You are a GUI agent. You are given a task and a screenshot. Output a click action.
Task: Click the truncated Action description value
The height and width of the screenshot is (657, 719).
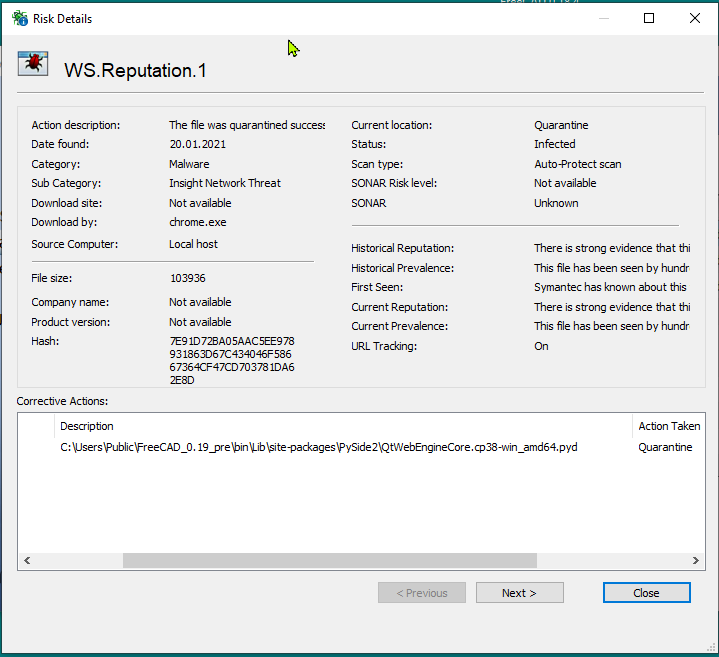(x=246, y=125)
